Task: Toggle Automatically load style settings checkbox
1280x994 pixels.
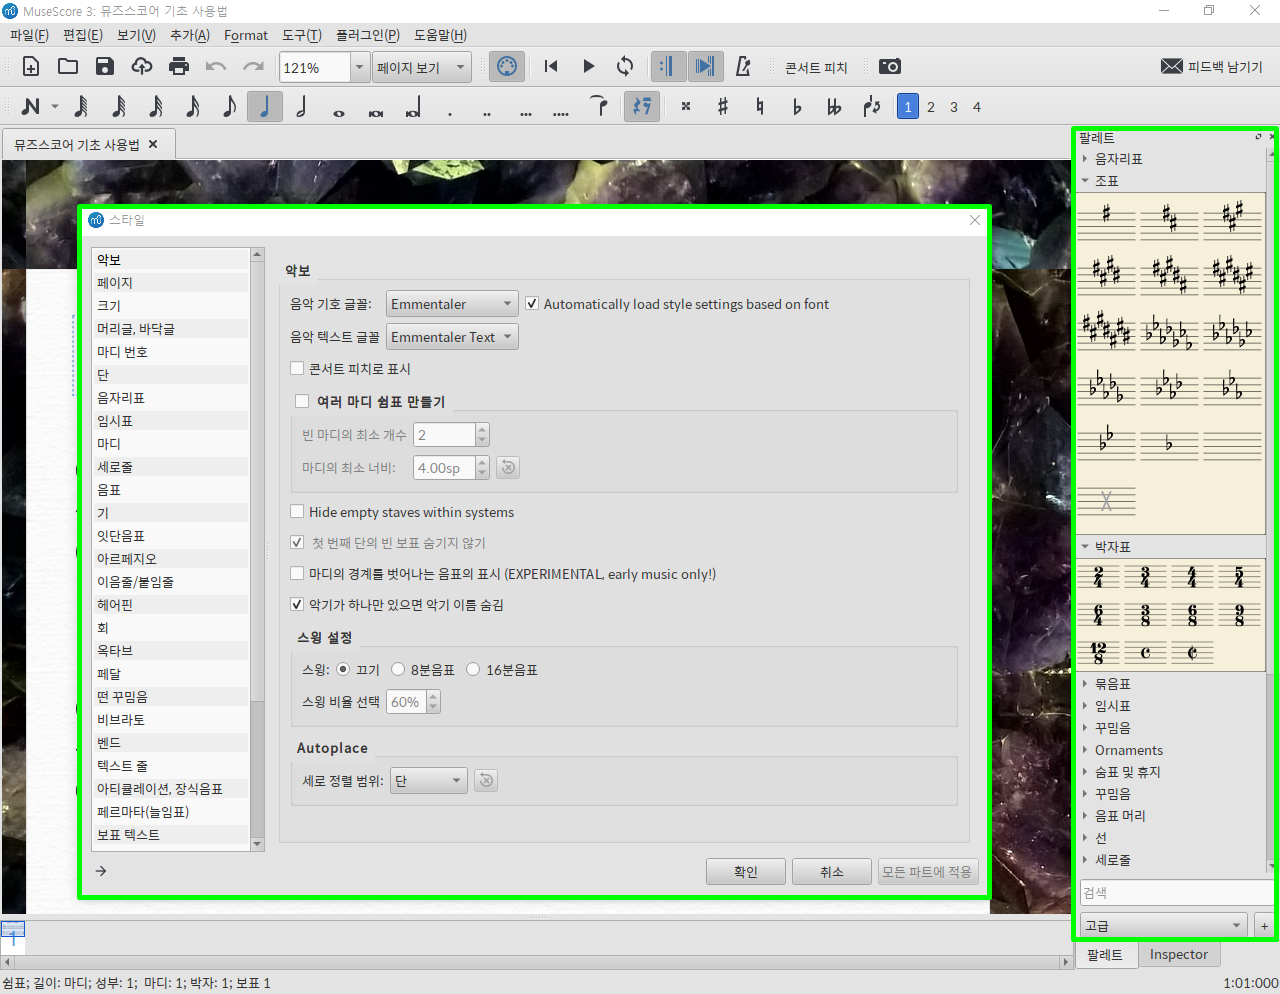Action: tap(532, 304)
